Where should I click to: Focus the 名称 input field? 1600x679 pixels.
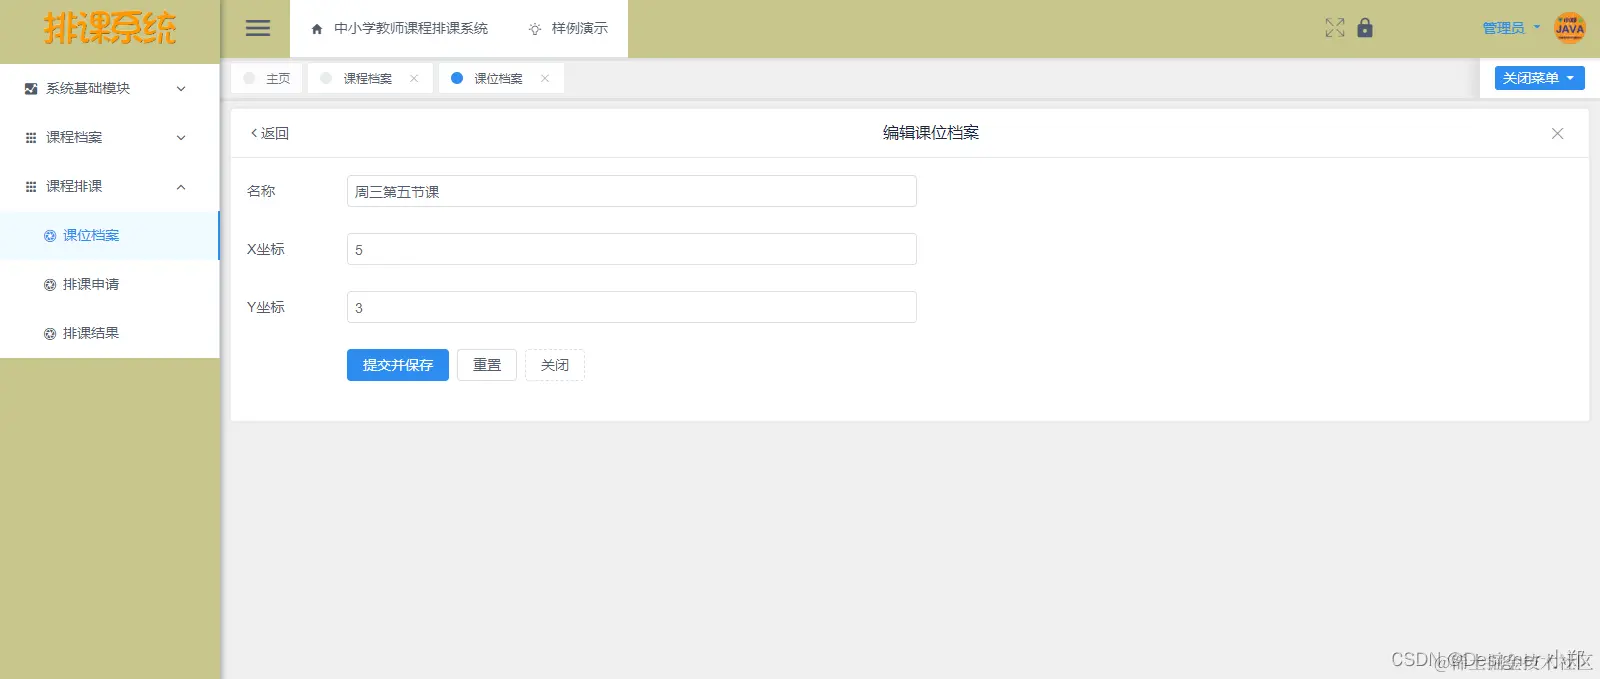tap(632, 191)
